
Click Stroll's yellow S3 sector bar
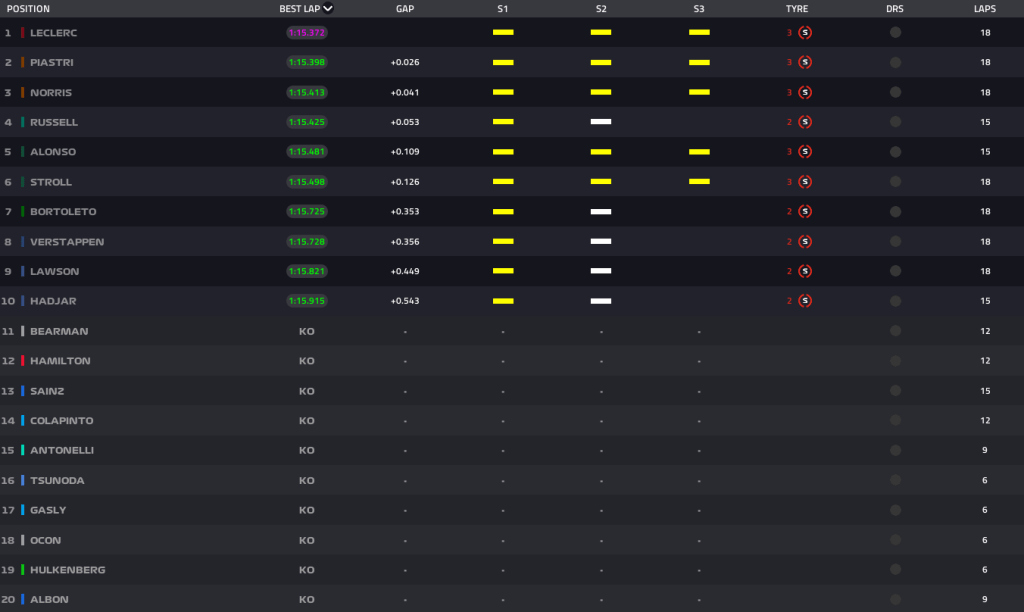pos(699,182)
